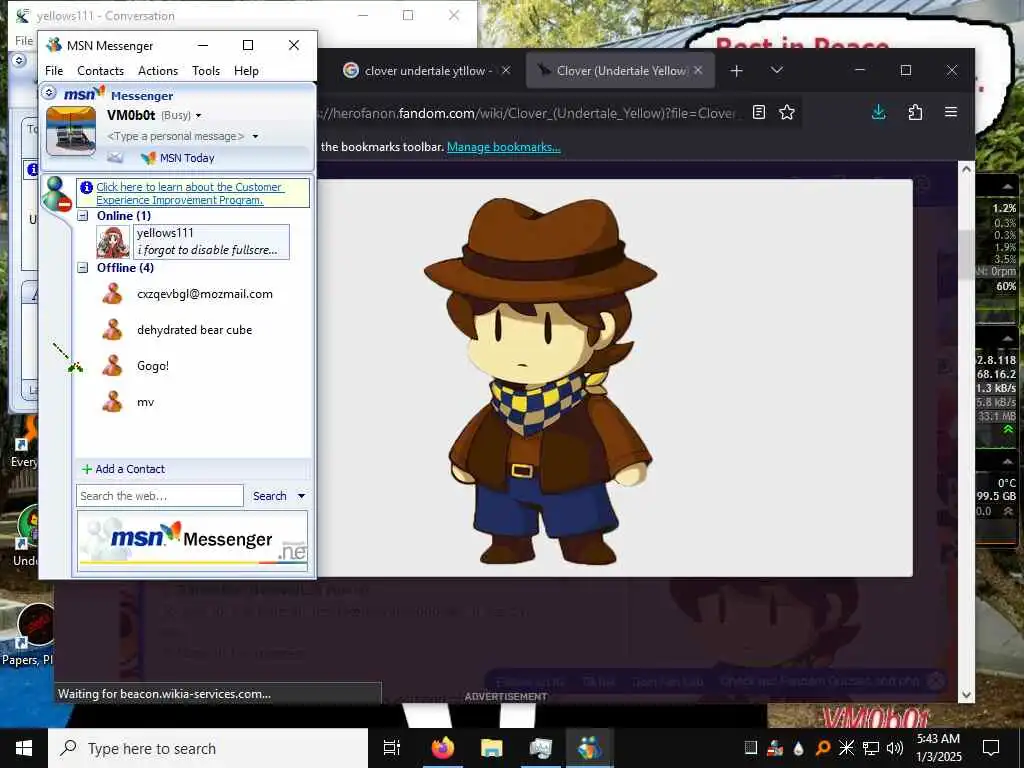
Task: Collapse the MSN Messenger header chevron
Action: (49, 93)
